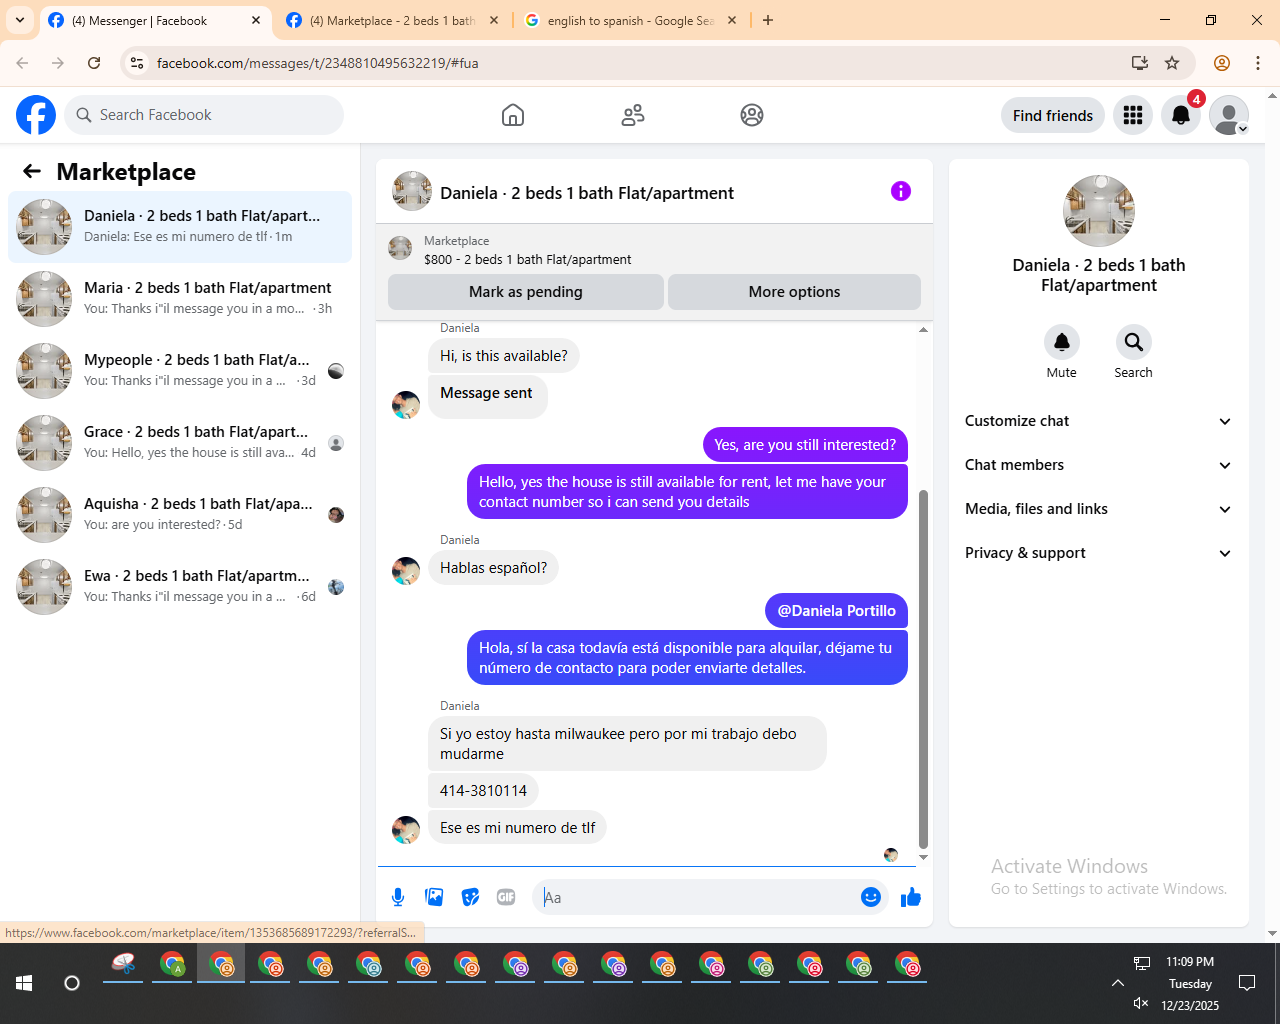Open chat header Daniela 2 beds 1 bath
Viewport: 1280px width, 1024px height.
point(587,193)
